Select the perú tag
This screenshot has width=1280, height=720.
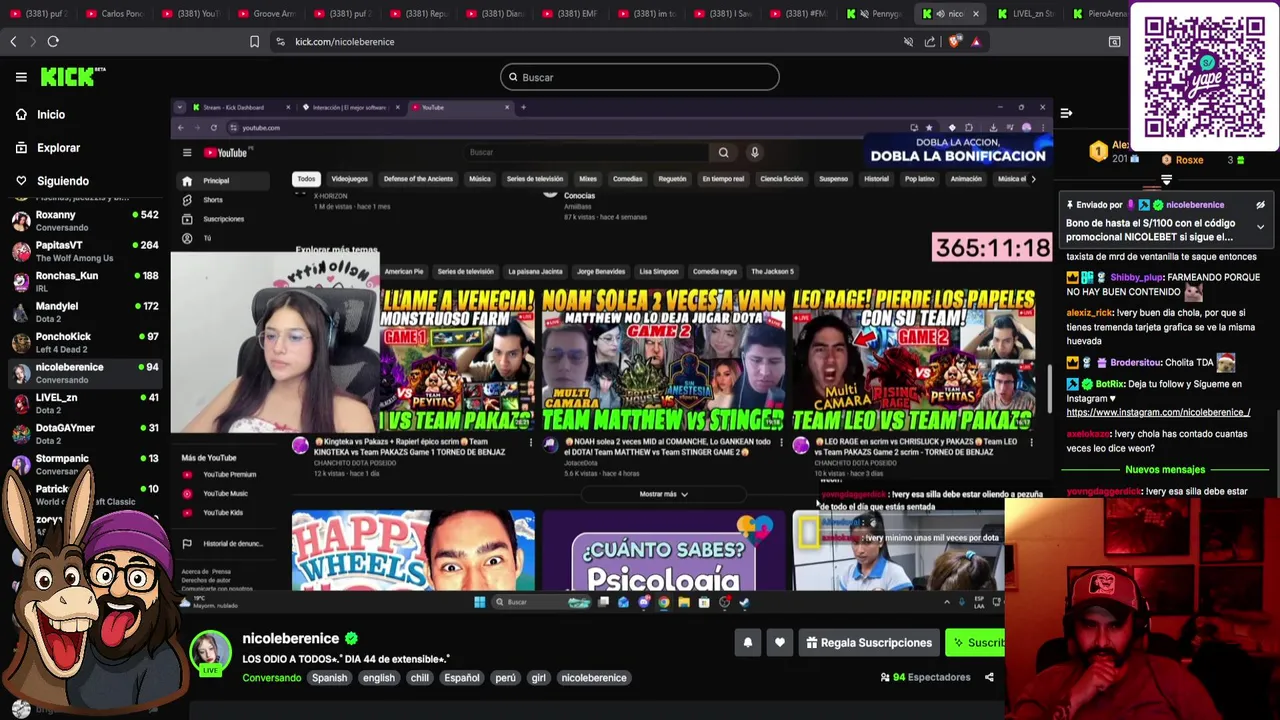[506, 678]
